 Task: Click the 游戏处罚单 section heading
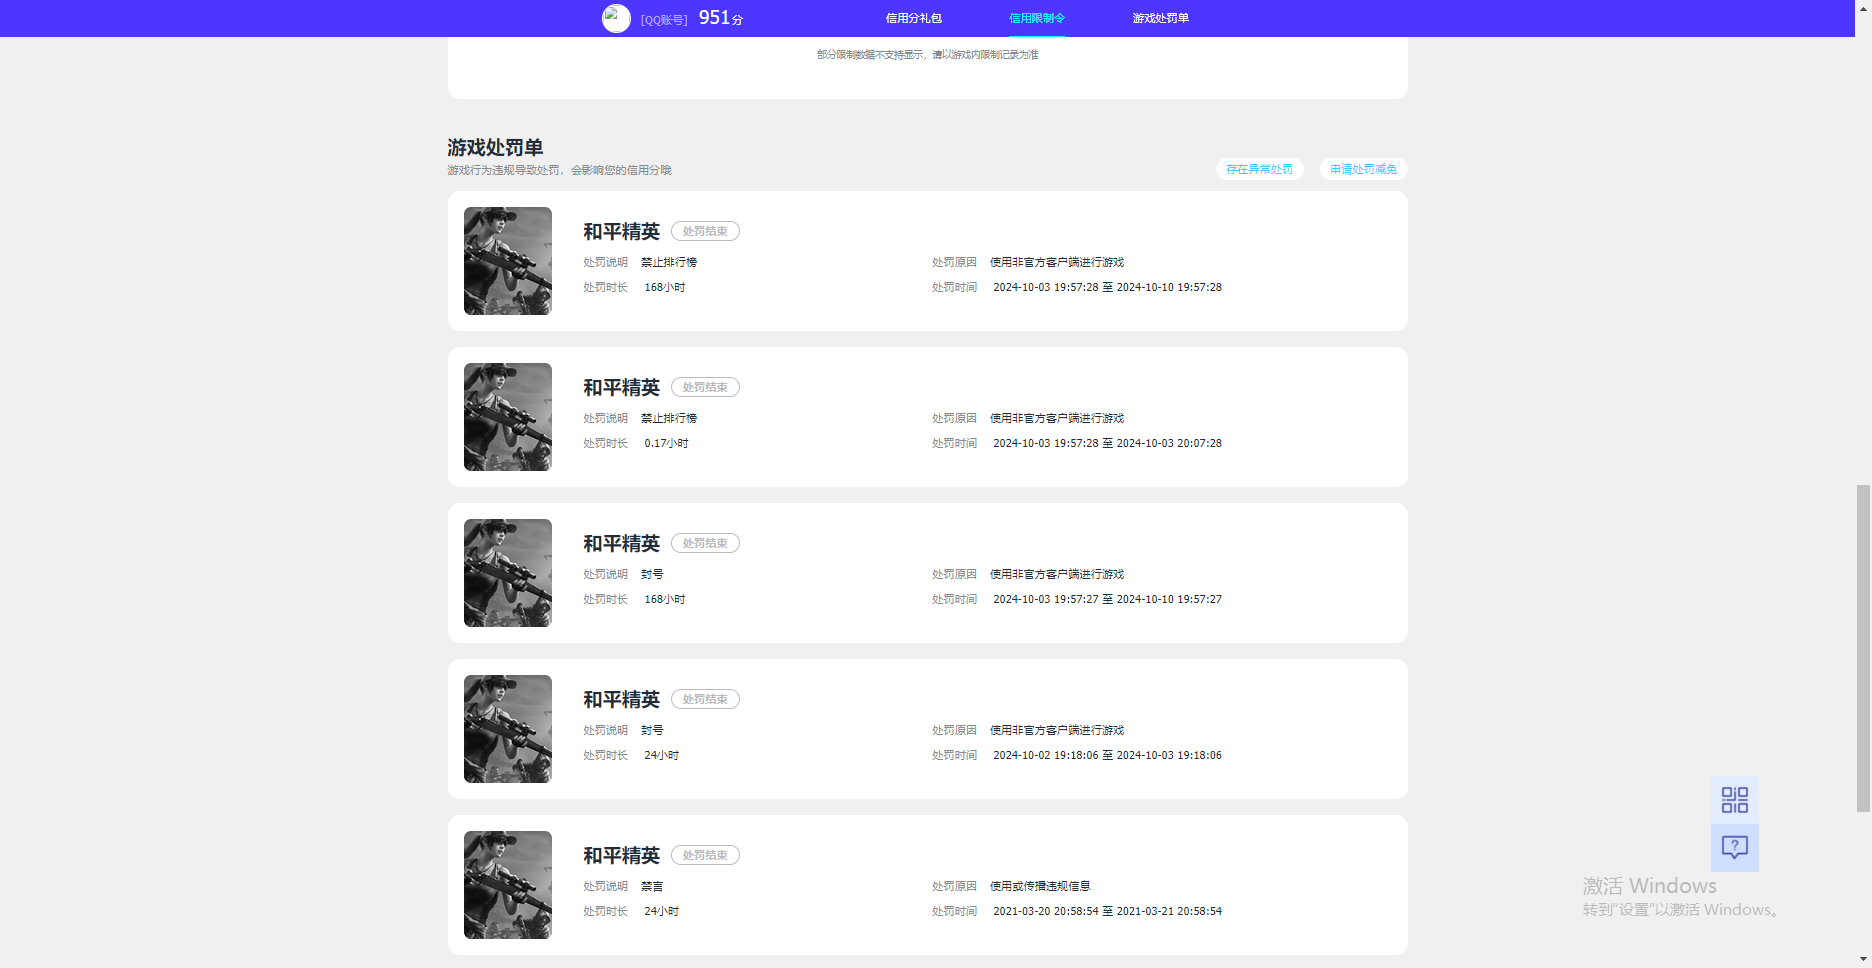tap(495, 147)
